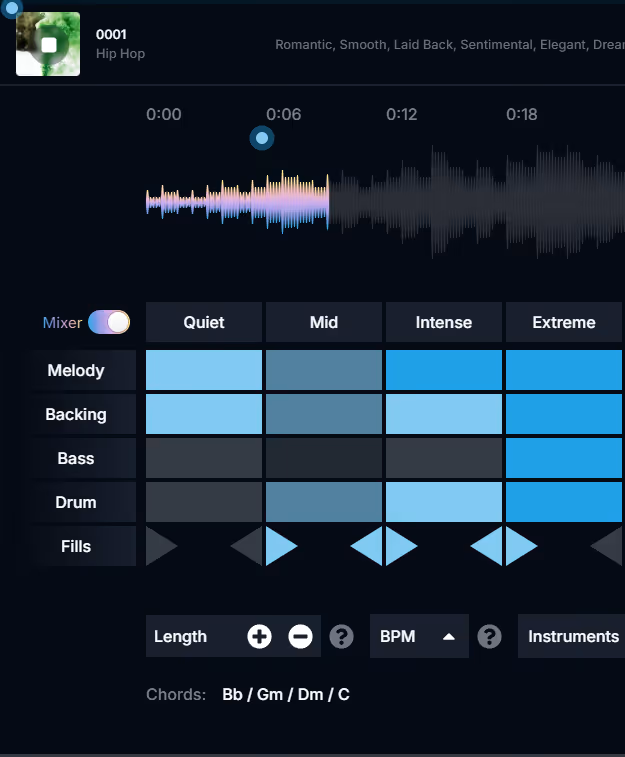This screenshot has width=625, height=757.
Task: Click the Melody row label
Action: [76, 370]
